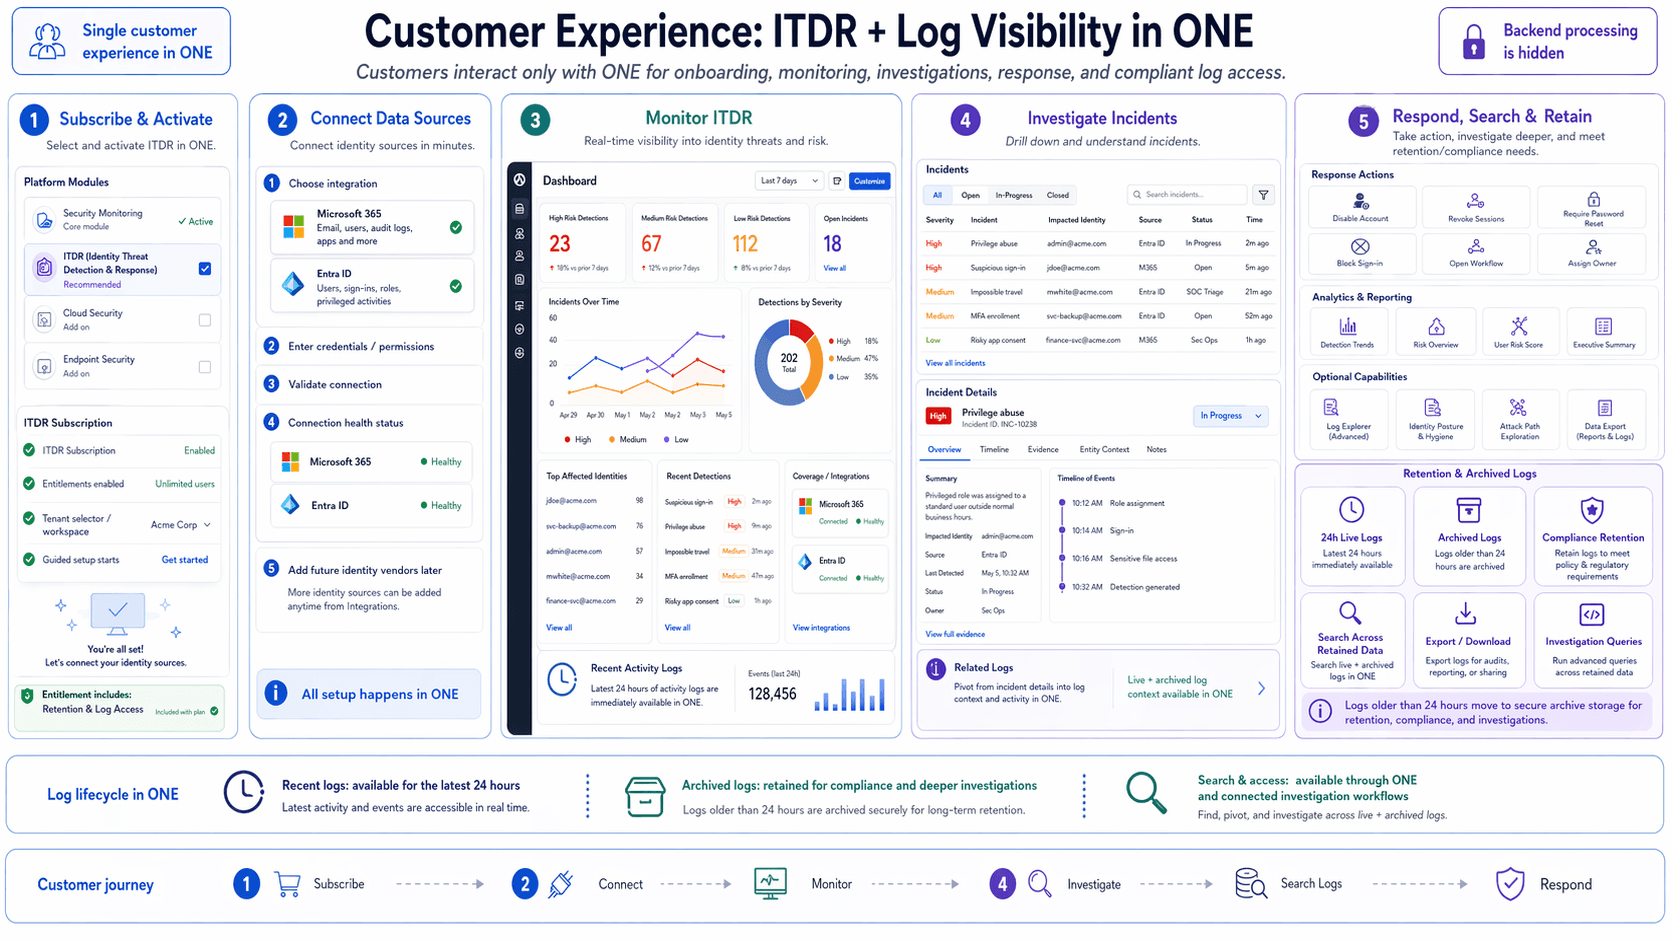Open the Detection Trends report icon

click(x=1347, y=326)
